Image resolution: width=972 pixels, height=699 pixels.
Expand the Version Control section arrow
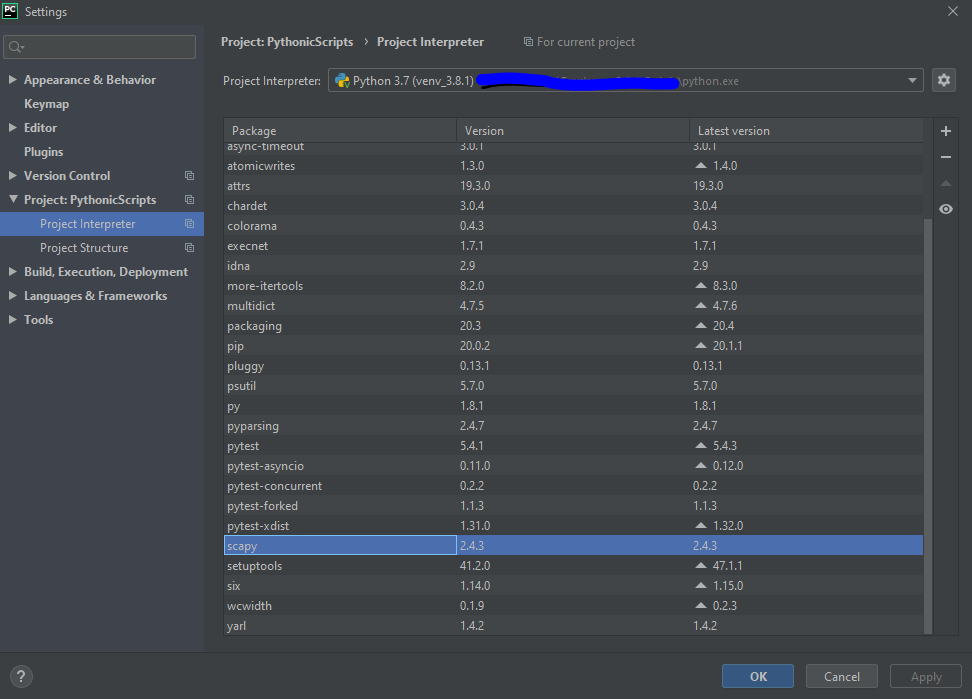pos(12,175)
